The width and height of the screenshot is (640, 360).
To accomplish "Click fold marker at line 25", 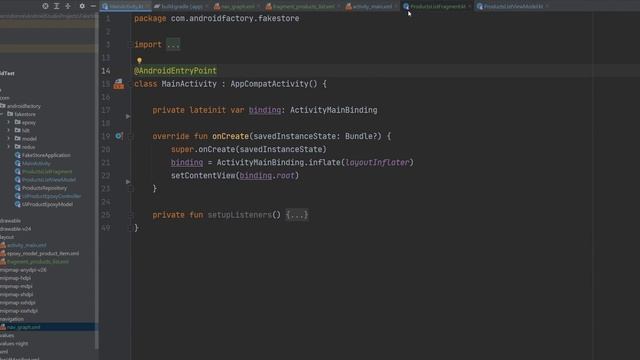I will click(x=131, y=215).
